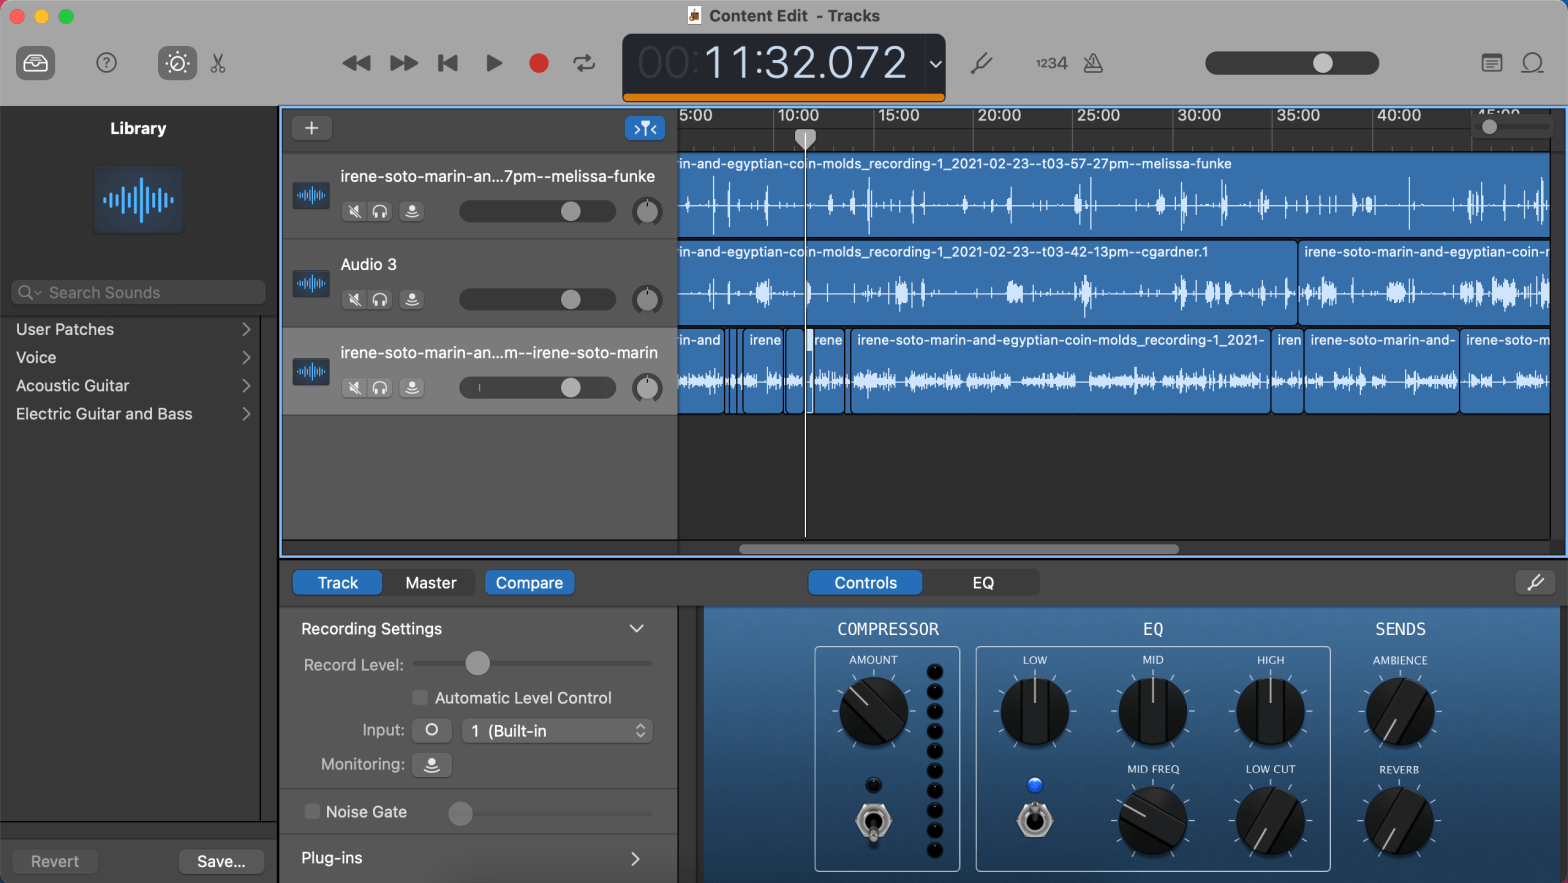Mute the Audio 3 track
The image size is (1568, 883).
[x=354, y=299]
